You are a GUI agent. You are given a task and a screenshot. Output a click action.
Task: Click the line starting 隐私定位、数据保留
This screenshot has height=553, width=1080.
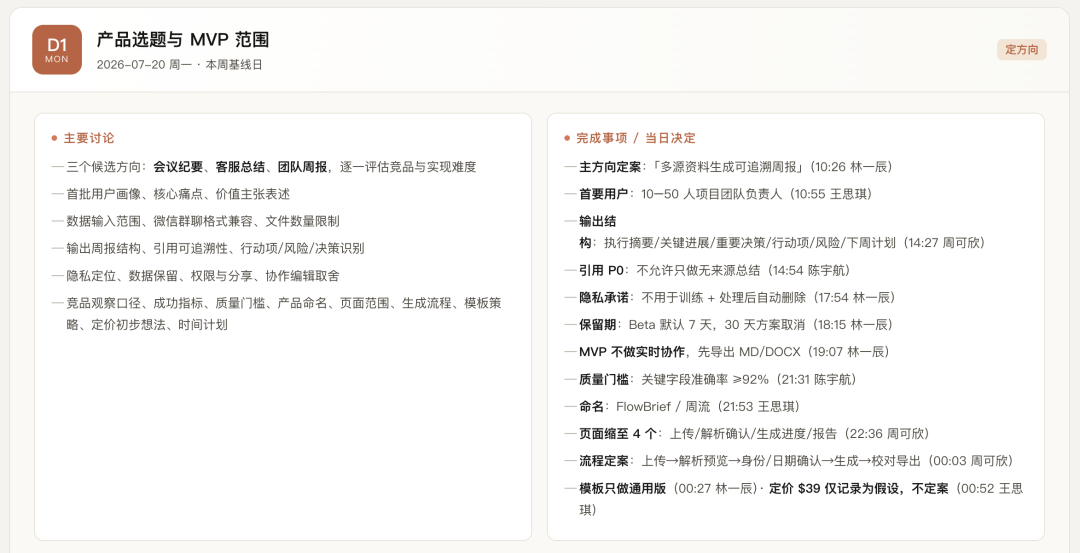[x=203, y=275]
